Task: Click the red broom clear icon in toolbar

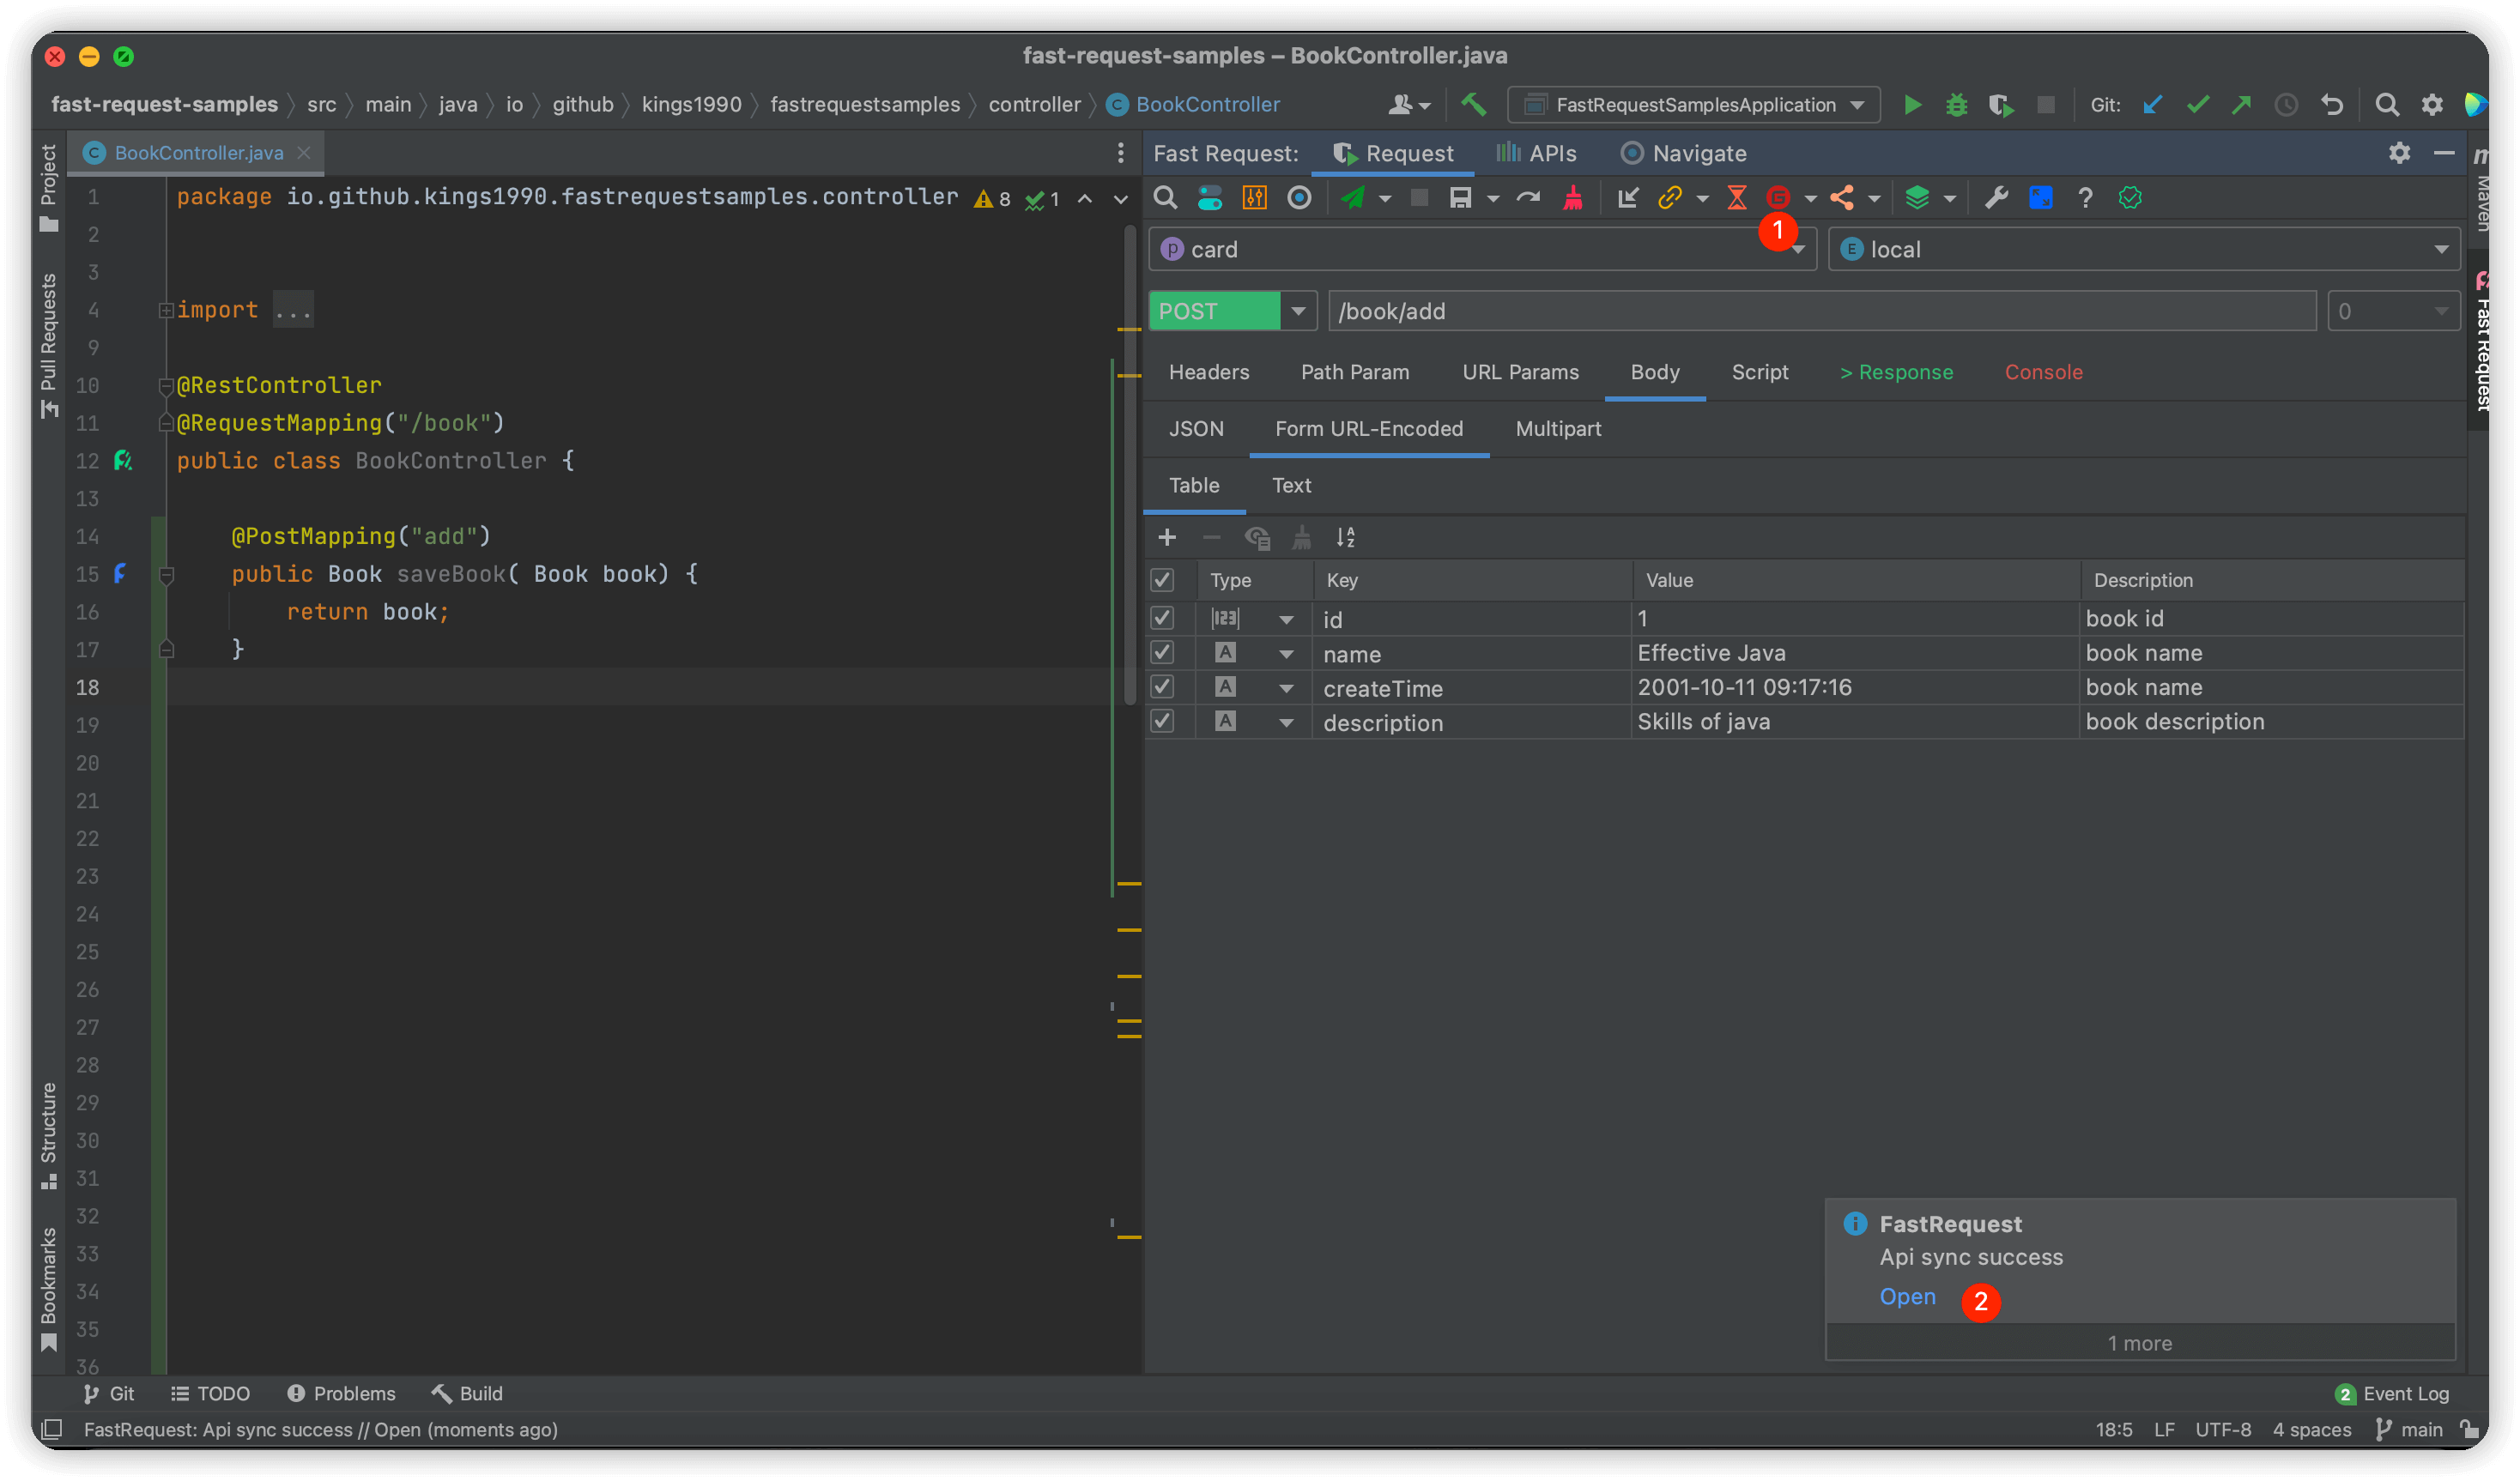Action: 1573,198
